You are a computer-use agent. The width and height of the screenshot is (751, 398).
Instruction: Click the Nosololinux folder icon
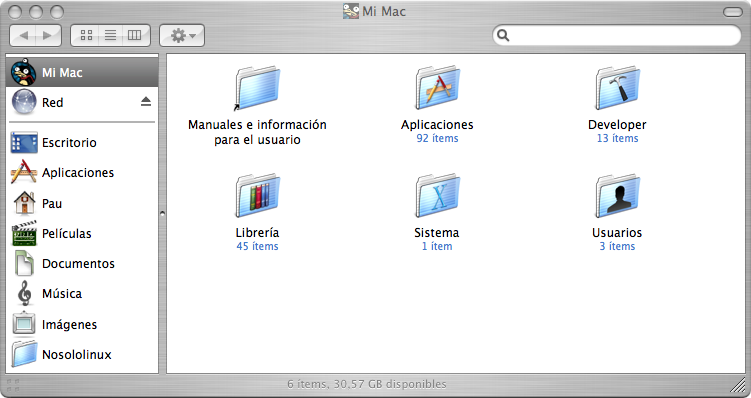click(24, 354)
